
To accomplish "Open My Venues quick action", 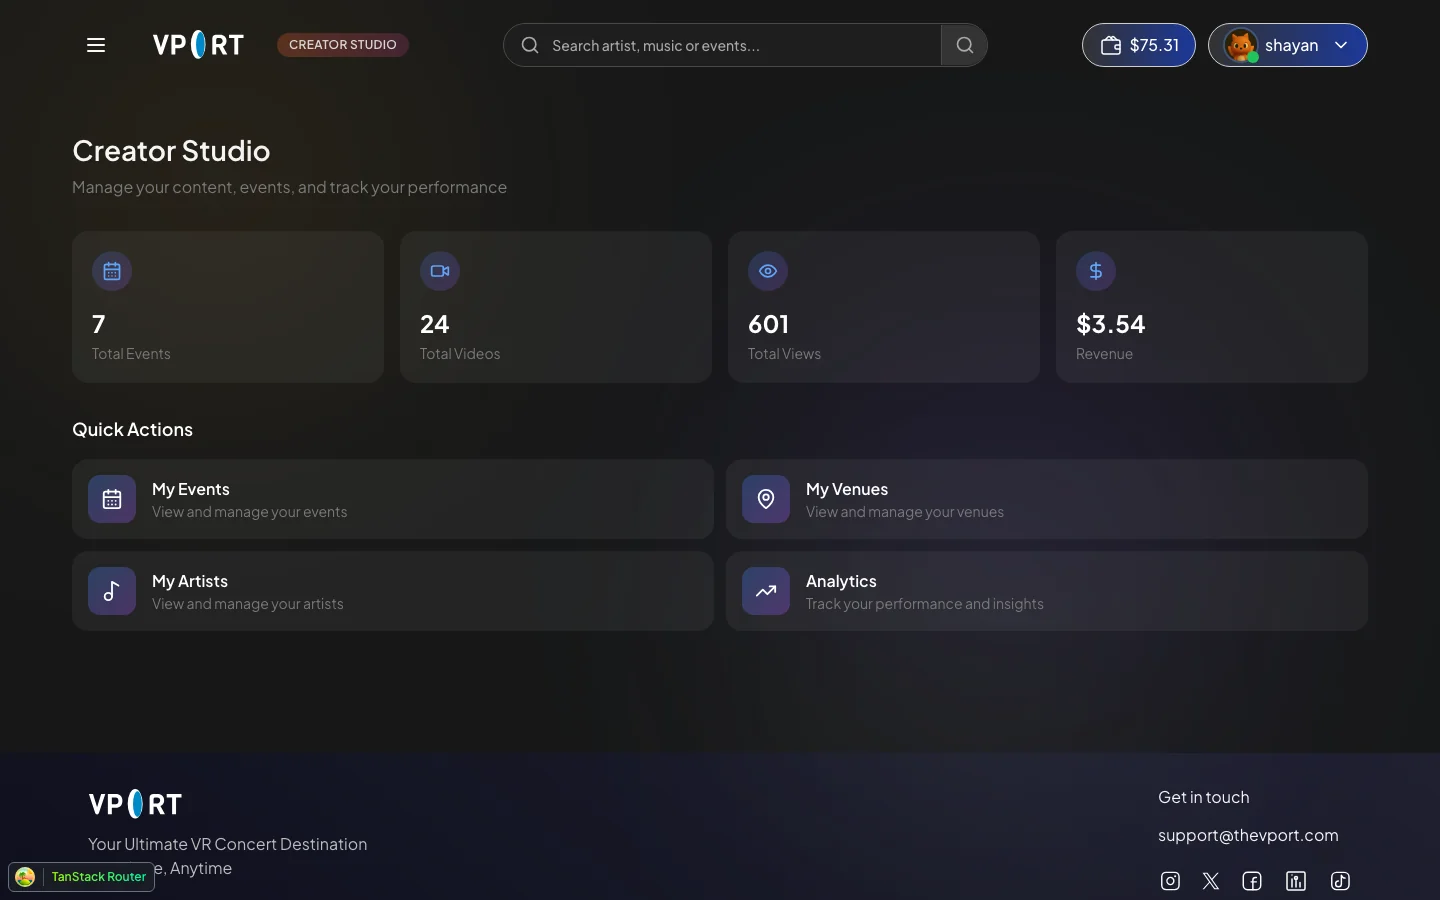I will pos(1047,499).
